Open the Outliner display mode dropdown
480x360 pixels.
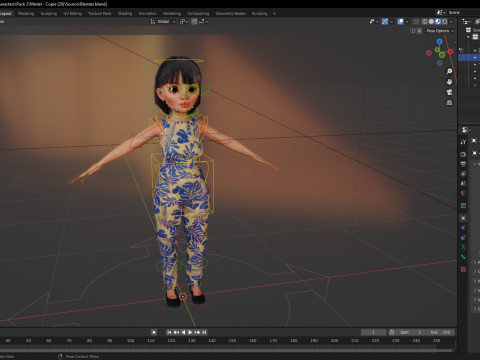pyautogui.click(x=466, y=21)
